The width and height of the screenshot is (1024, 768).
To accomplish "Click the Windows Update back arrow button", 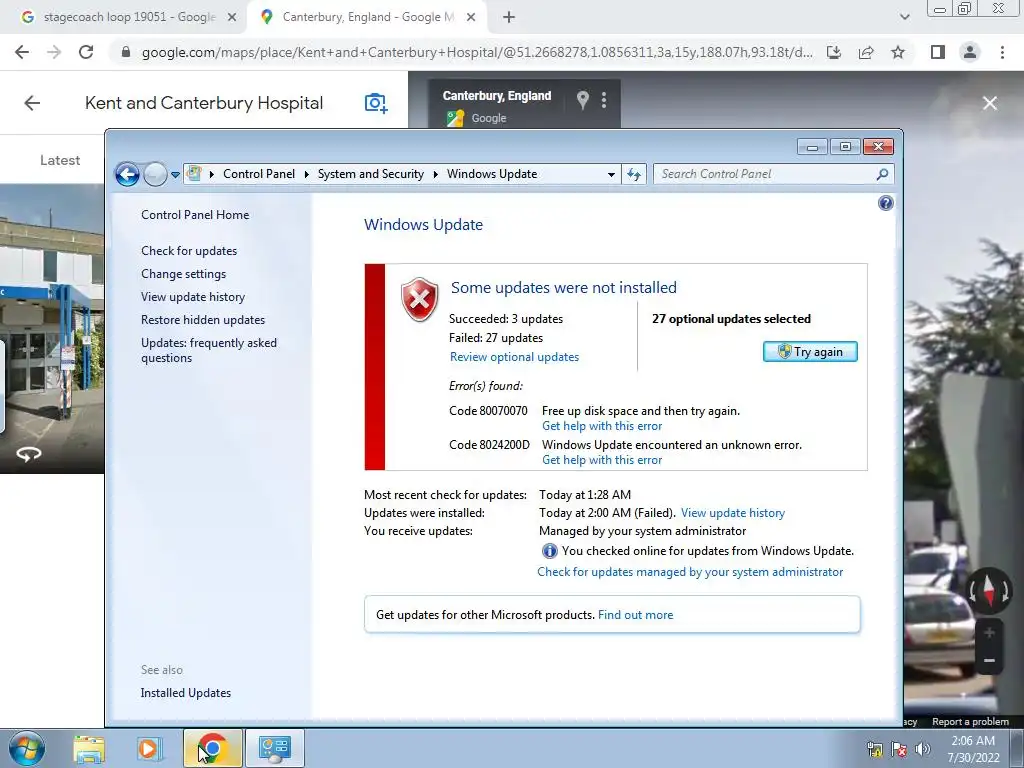I will pos(127,174).
